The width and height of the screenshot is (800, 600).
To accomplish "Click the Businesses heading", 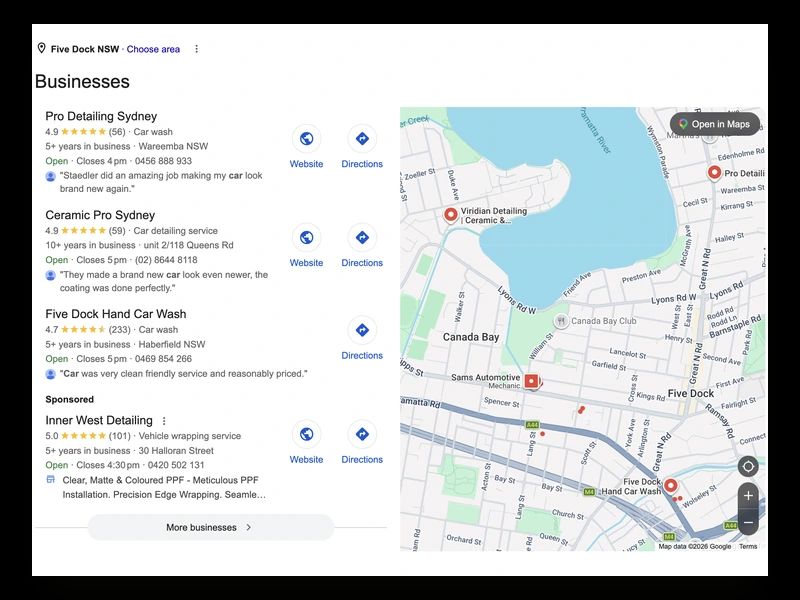I will pyautogui.click(x=82, y=82).
